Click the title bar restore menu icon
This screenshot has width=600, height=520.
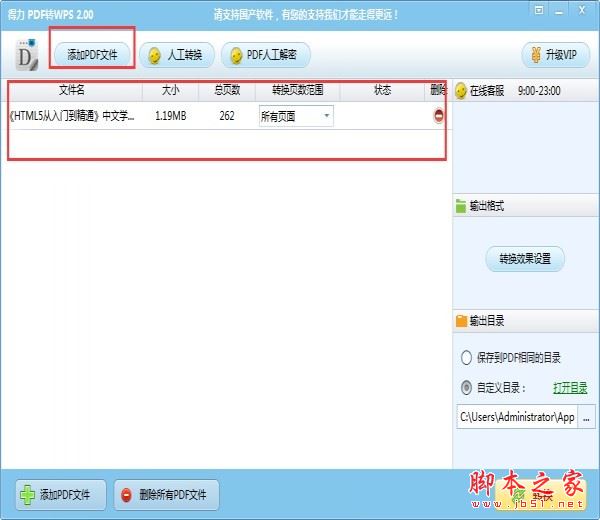click(539, 10)
